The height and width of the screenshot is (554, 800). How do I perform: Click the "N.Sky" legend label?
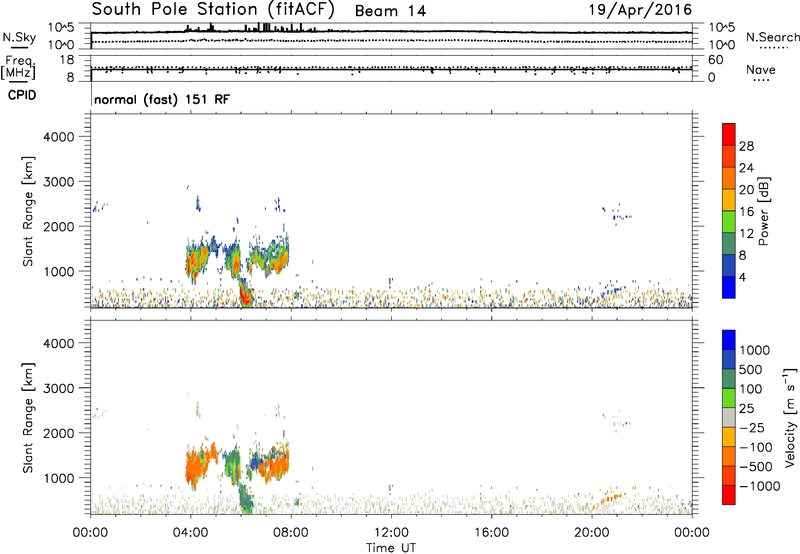[x=19, y=37]
